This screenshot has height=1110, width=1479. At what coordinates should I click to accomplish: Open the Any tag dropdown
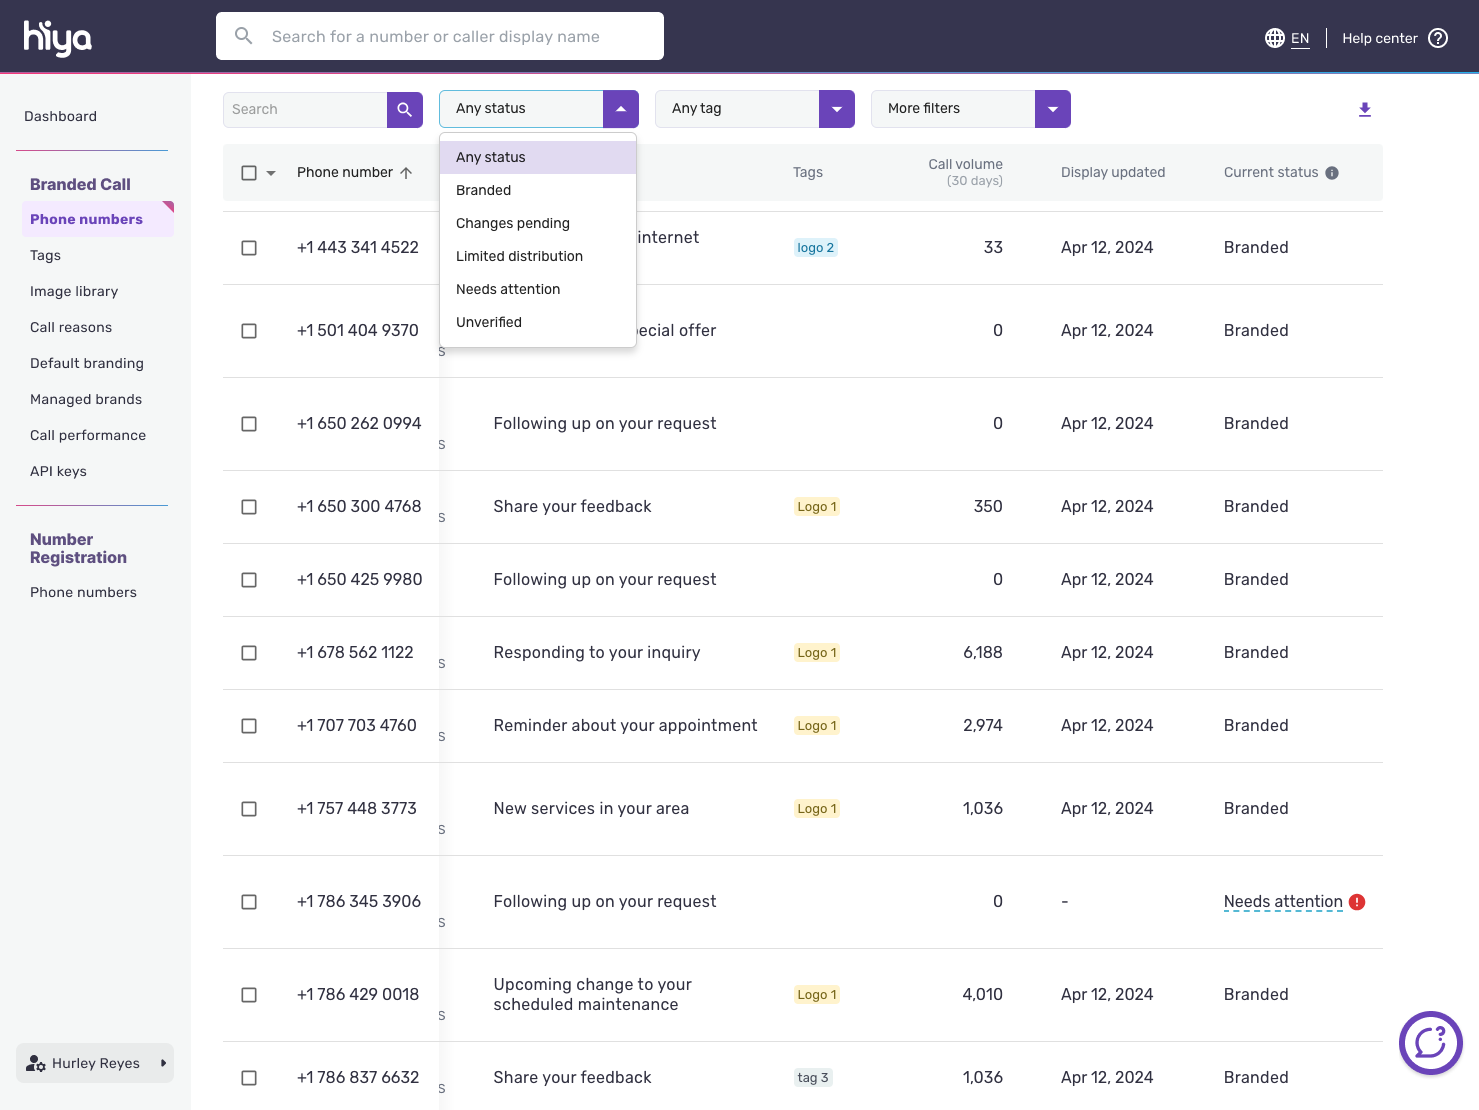(x=836, y=109)
